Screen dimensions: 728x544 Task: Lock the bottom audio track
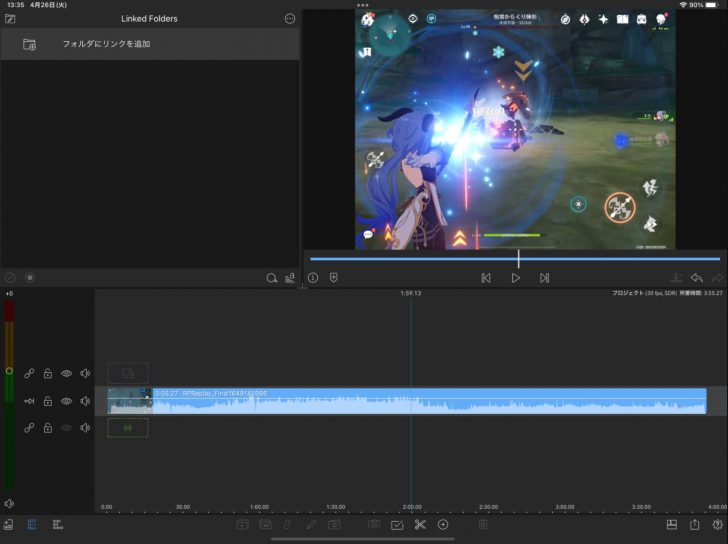pyautogui.click(x=47, y=427)
